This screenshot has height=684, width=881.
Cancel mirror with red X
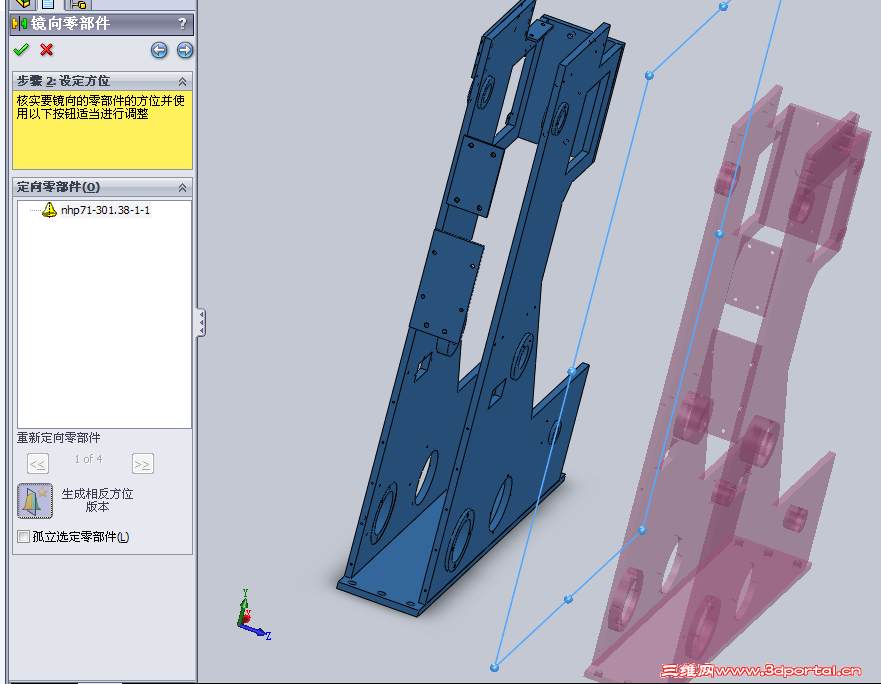(x=47, y=50)
